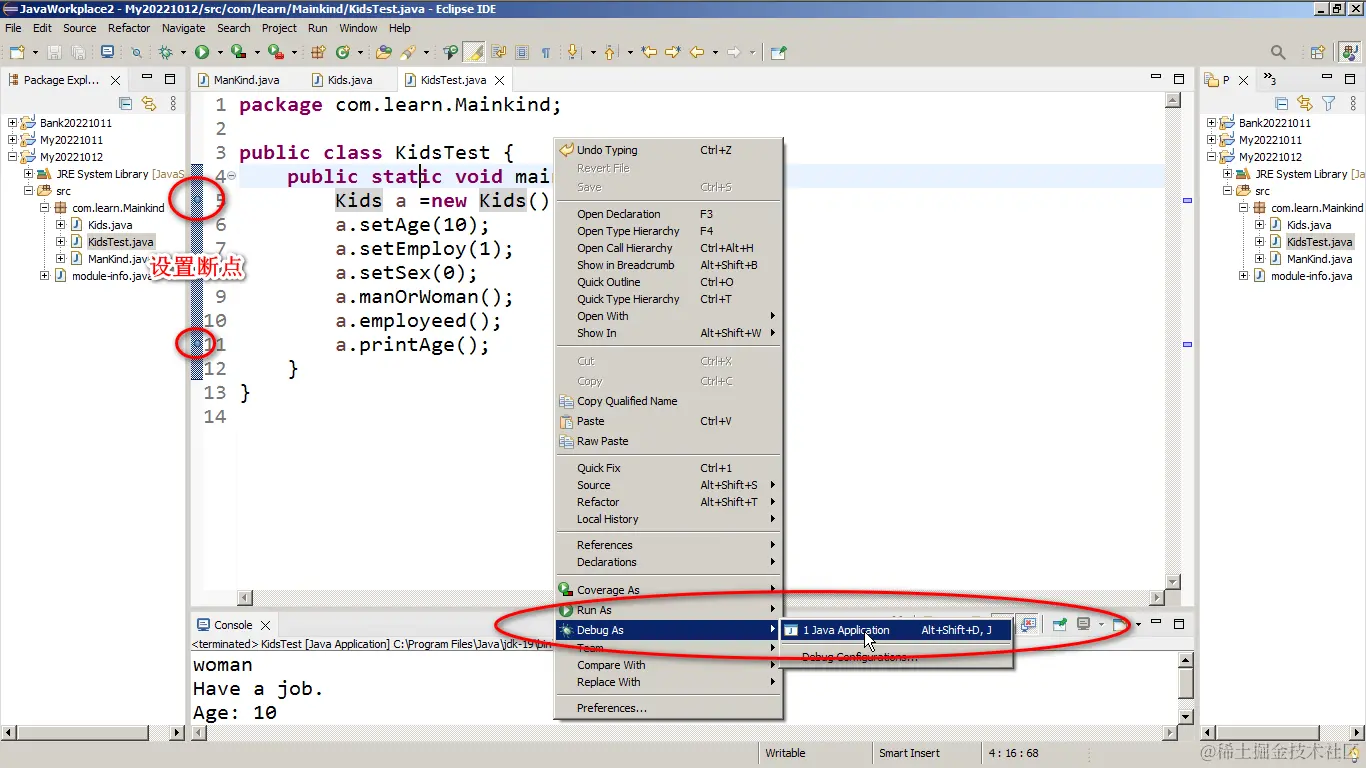Collapse My20221012 in left Package Explorer
The height and width of the screenshot is (768, 1366).
(x=13, y=157)
